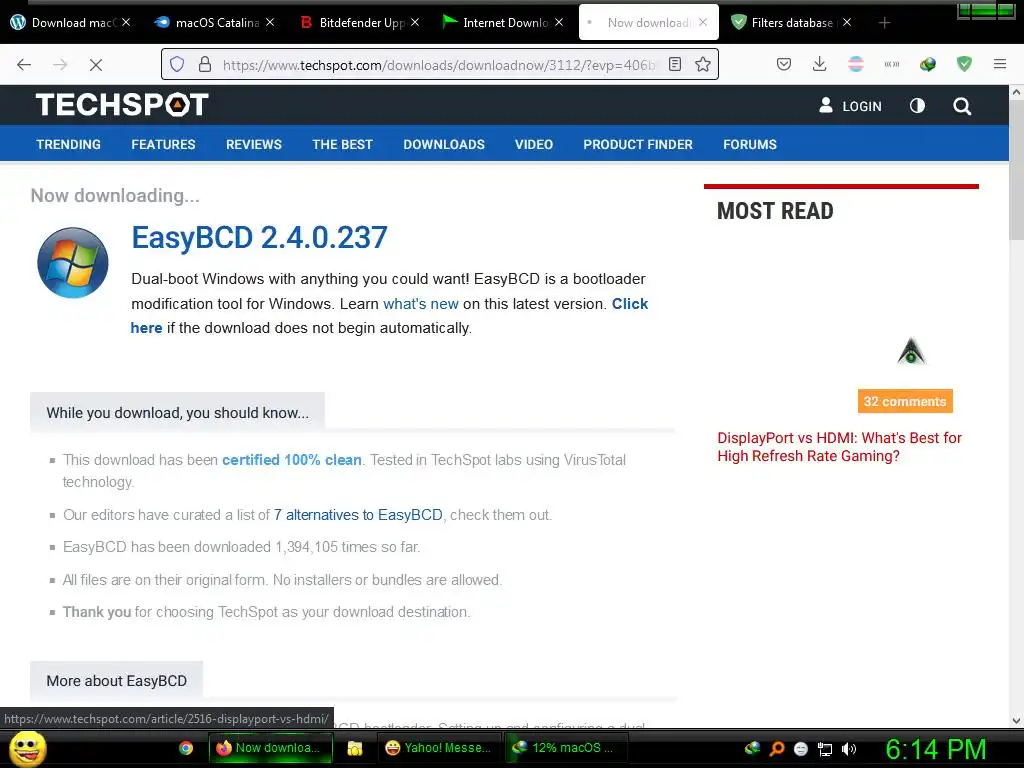
Task: Open a new browser tab
Action: (x=884, y=22)
